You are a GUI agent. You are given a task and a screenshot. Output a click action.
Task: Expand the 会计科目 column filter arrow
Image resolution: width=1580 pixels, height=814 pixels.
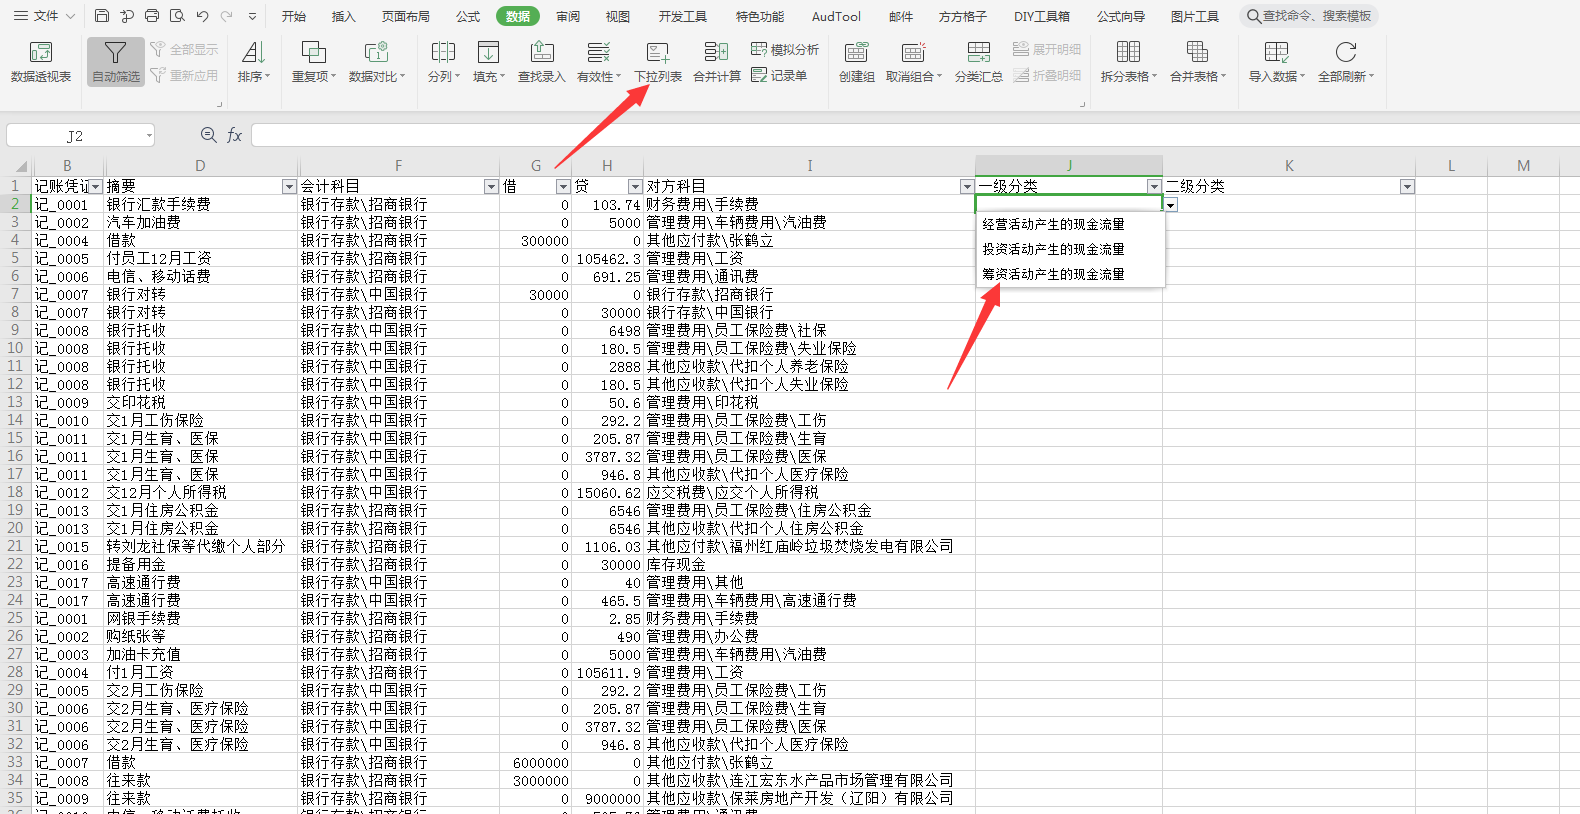(491, 187)
